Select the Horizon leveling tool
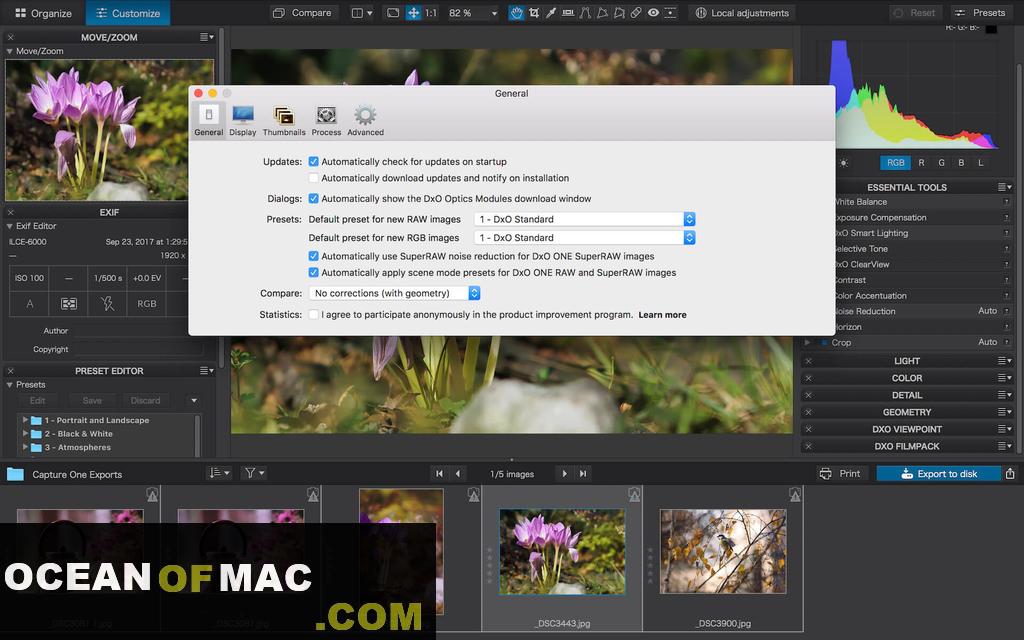This screenshot has height=640, width=1024. pos(568,13)
